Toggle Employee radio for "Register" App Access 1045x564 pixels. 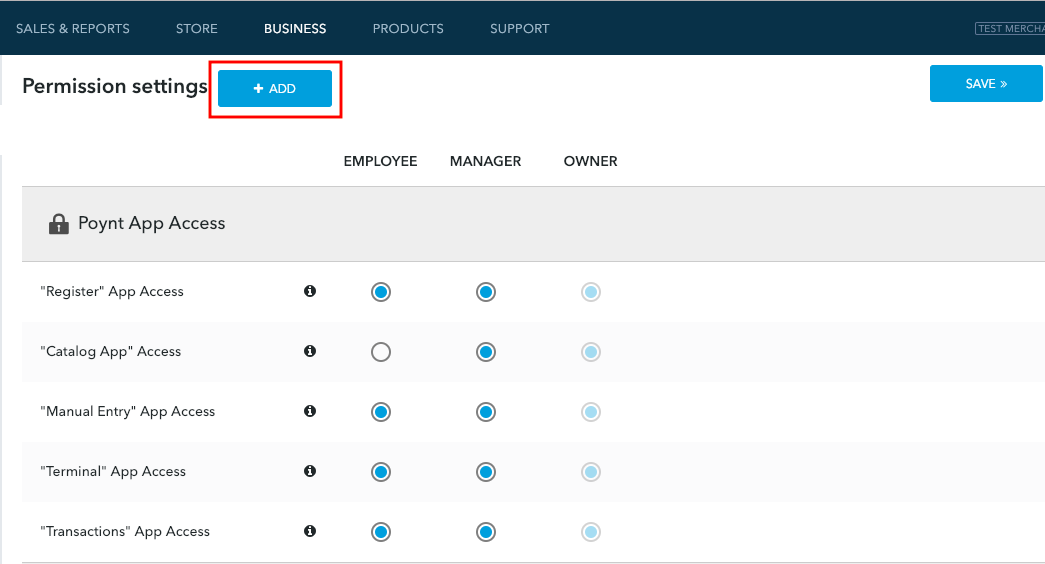click(381, 292)
